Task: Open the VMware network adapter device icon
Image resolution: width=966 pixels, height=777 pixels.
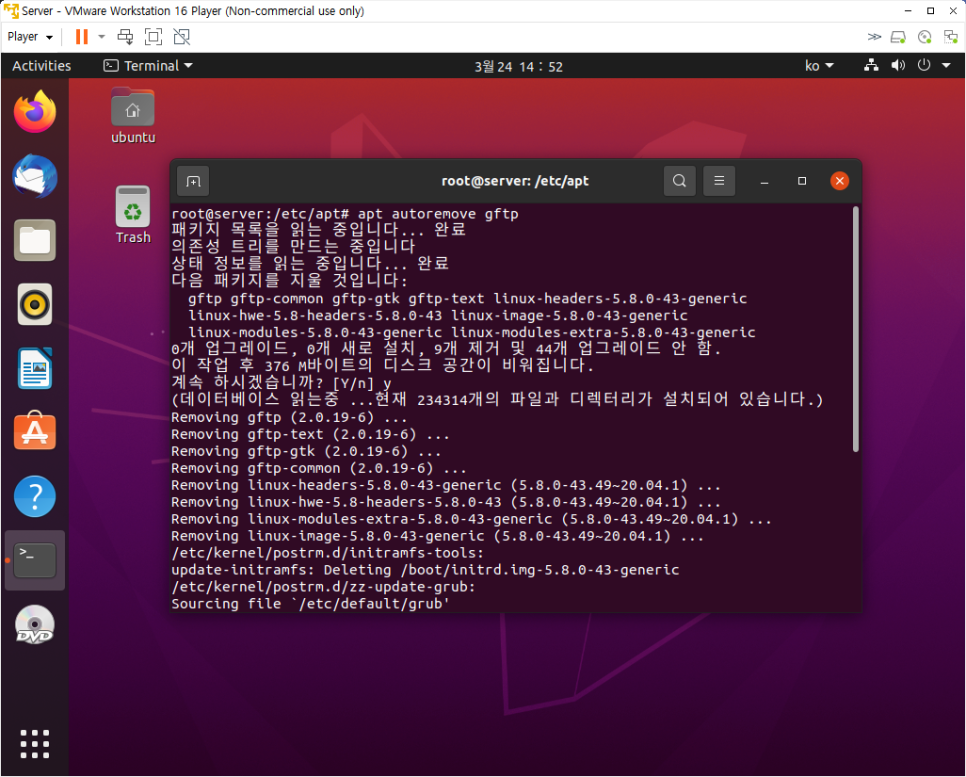Action: pos(951,37)
